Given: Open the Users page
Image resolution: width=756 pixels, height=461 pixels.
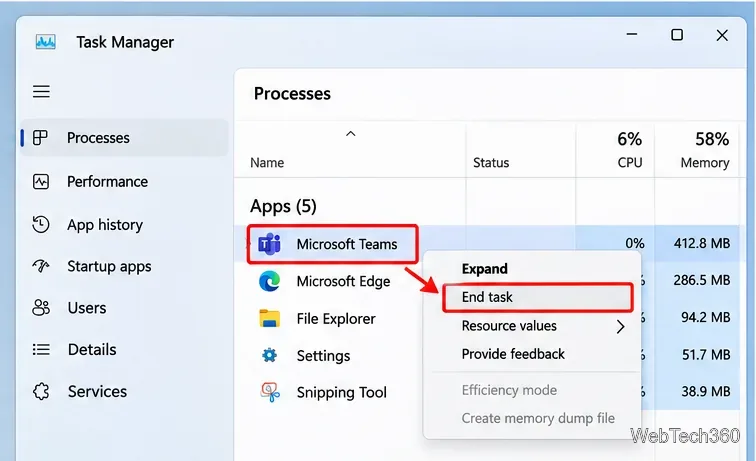Looking at the screenshot, I should (x=87, y=308).
